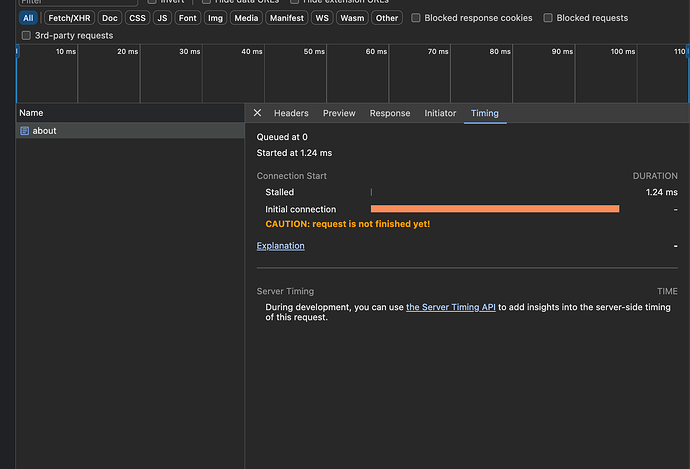Show the Response tab
This screenshot has height=469, width=690.
tap(390, 113)
